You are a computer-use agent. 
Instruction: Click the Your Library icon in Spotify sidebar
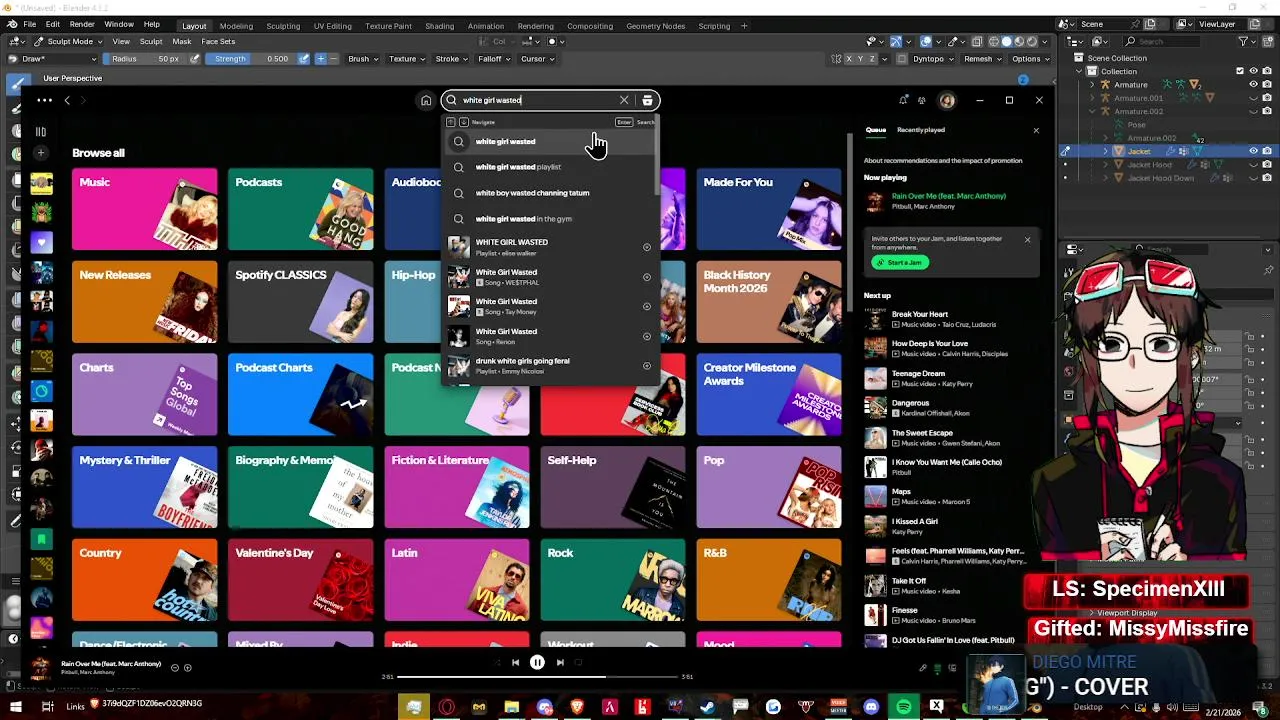click(41, 131)
